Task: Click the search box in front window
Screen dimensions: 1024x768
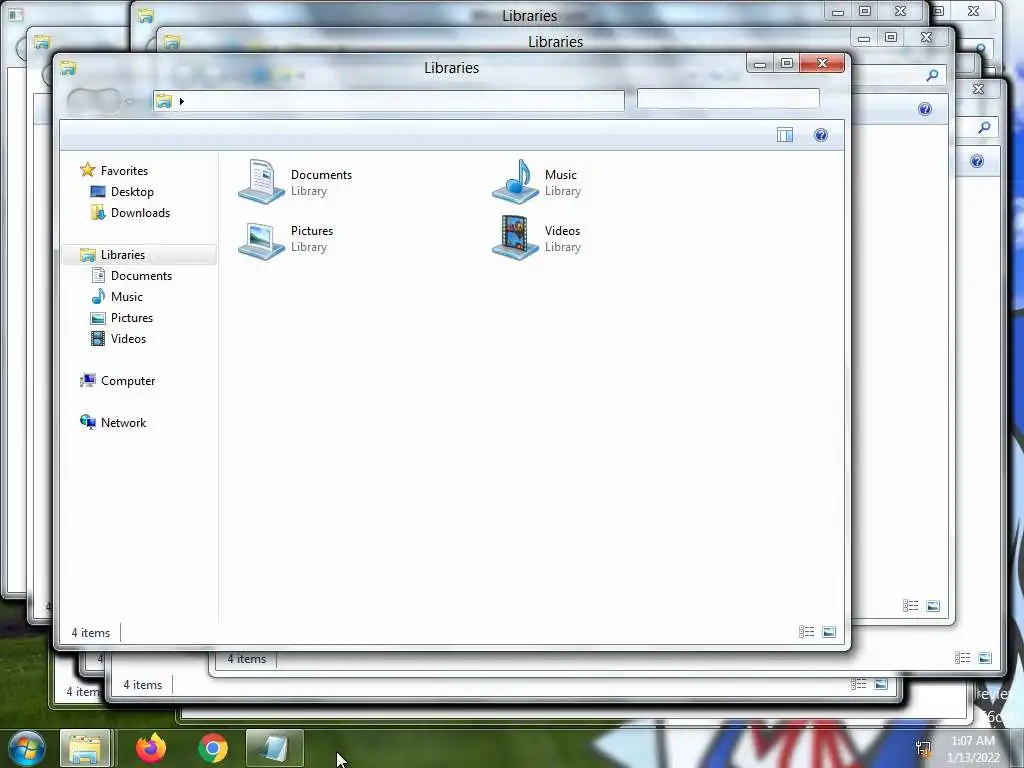Action: coord(728,98)
